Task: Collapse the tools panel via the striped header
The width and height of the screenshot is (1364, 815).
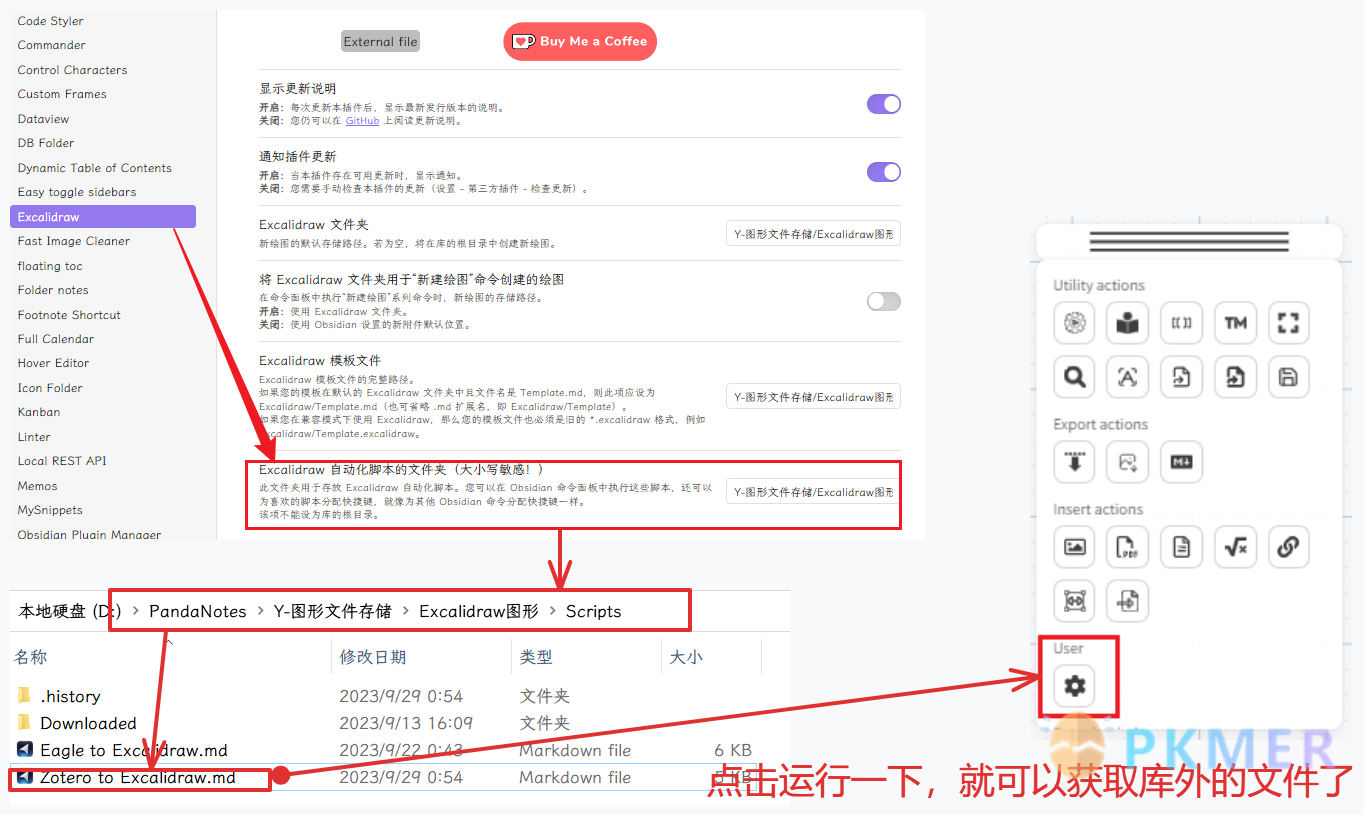Action: [x=1189, y=241]
